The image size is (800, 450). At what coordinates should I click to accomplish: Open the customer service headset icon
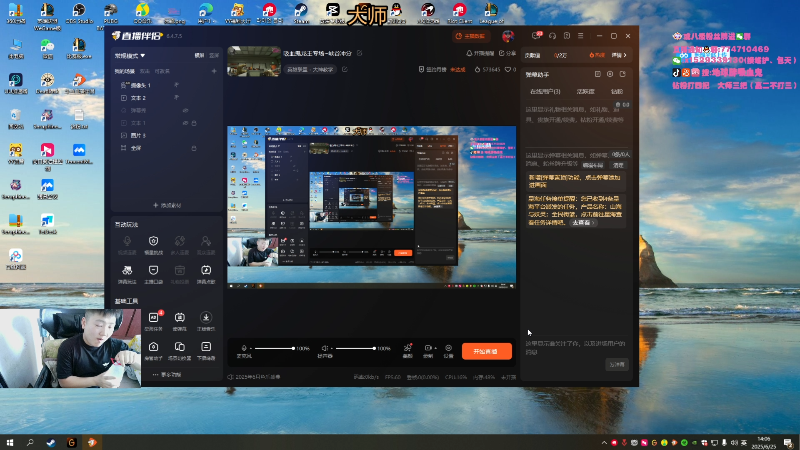pos(553,36)
